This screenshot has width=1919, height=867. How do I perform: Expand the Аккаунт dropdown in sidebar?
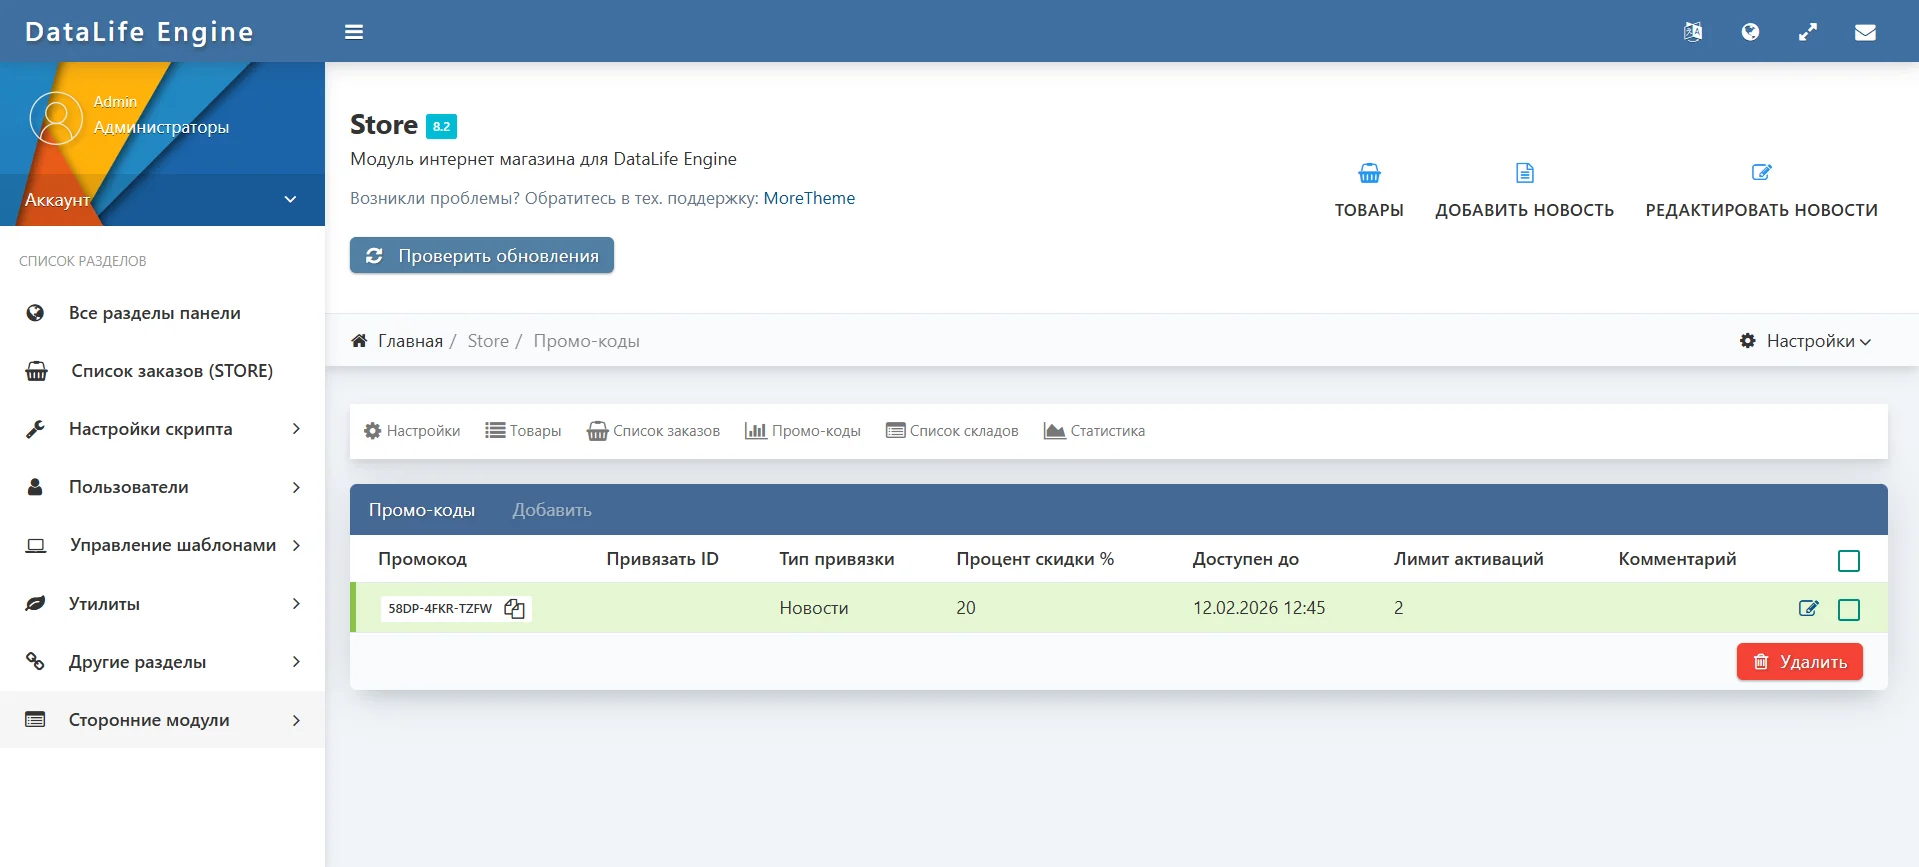click(x=290, y=200)
